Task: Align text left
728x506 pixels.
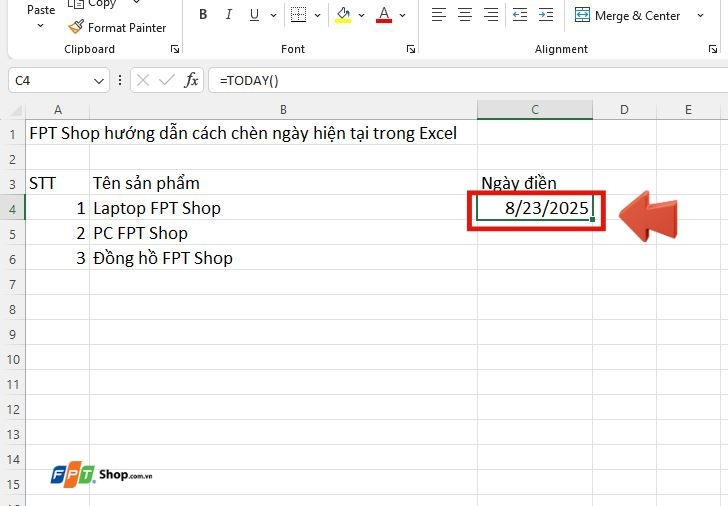Action: click(x=439, y=15)
